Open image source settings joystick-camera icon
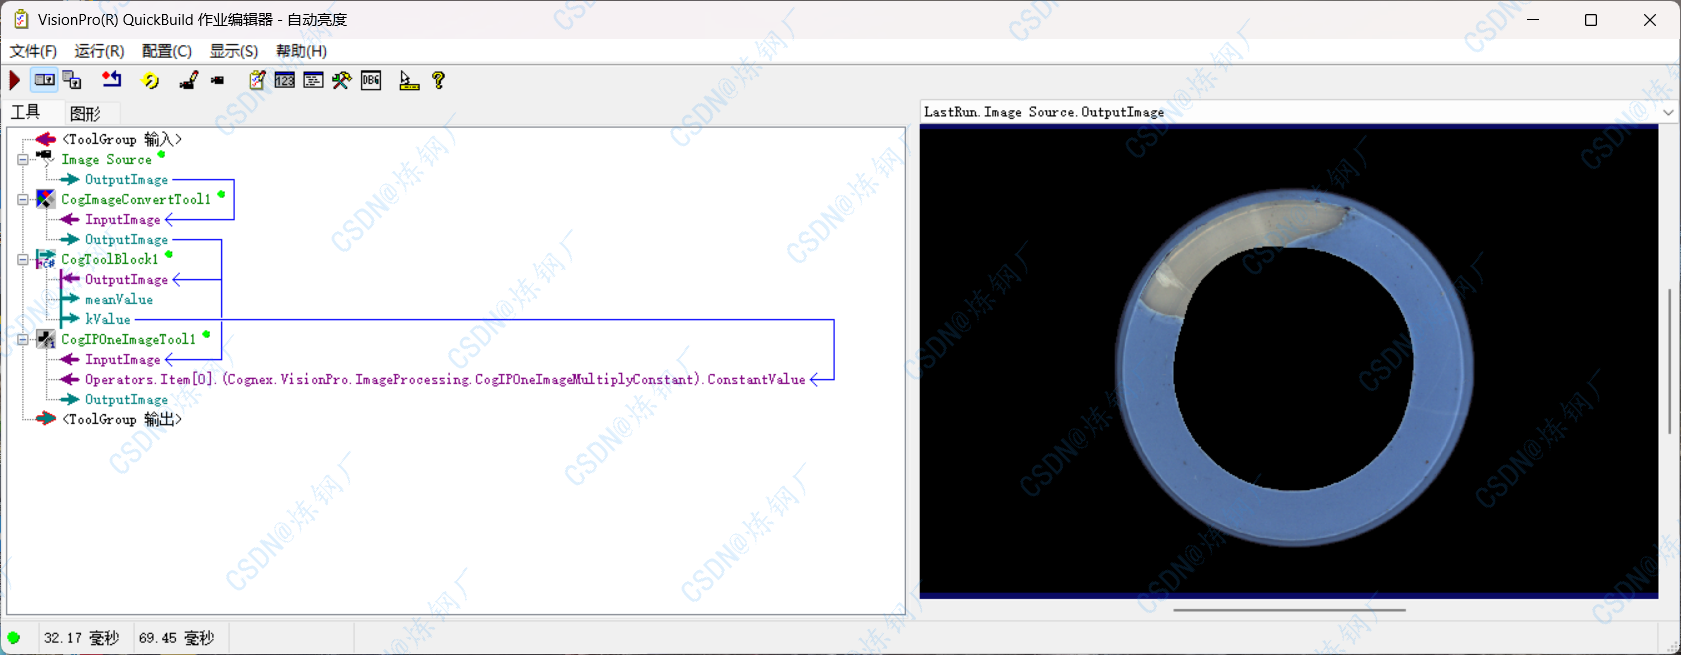Viewport: 1681px width, 655px height. (x=188, y=80)
